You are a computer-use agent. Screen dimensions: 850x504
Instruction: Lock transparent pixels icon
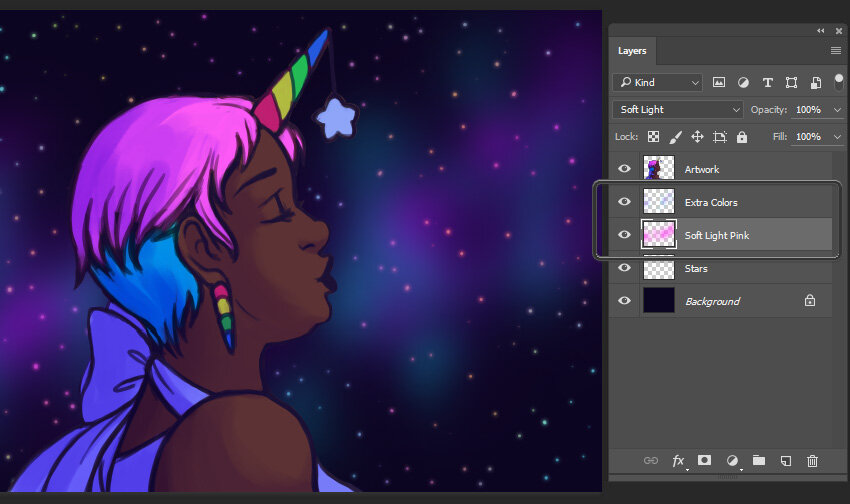[654, 137]
